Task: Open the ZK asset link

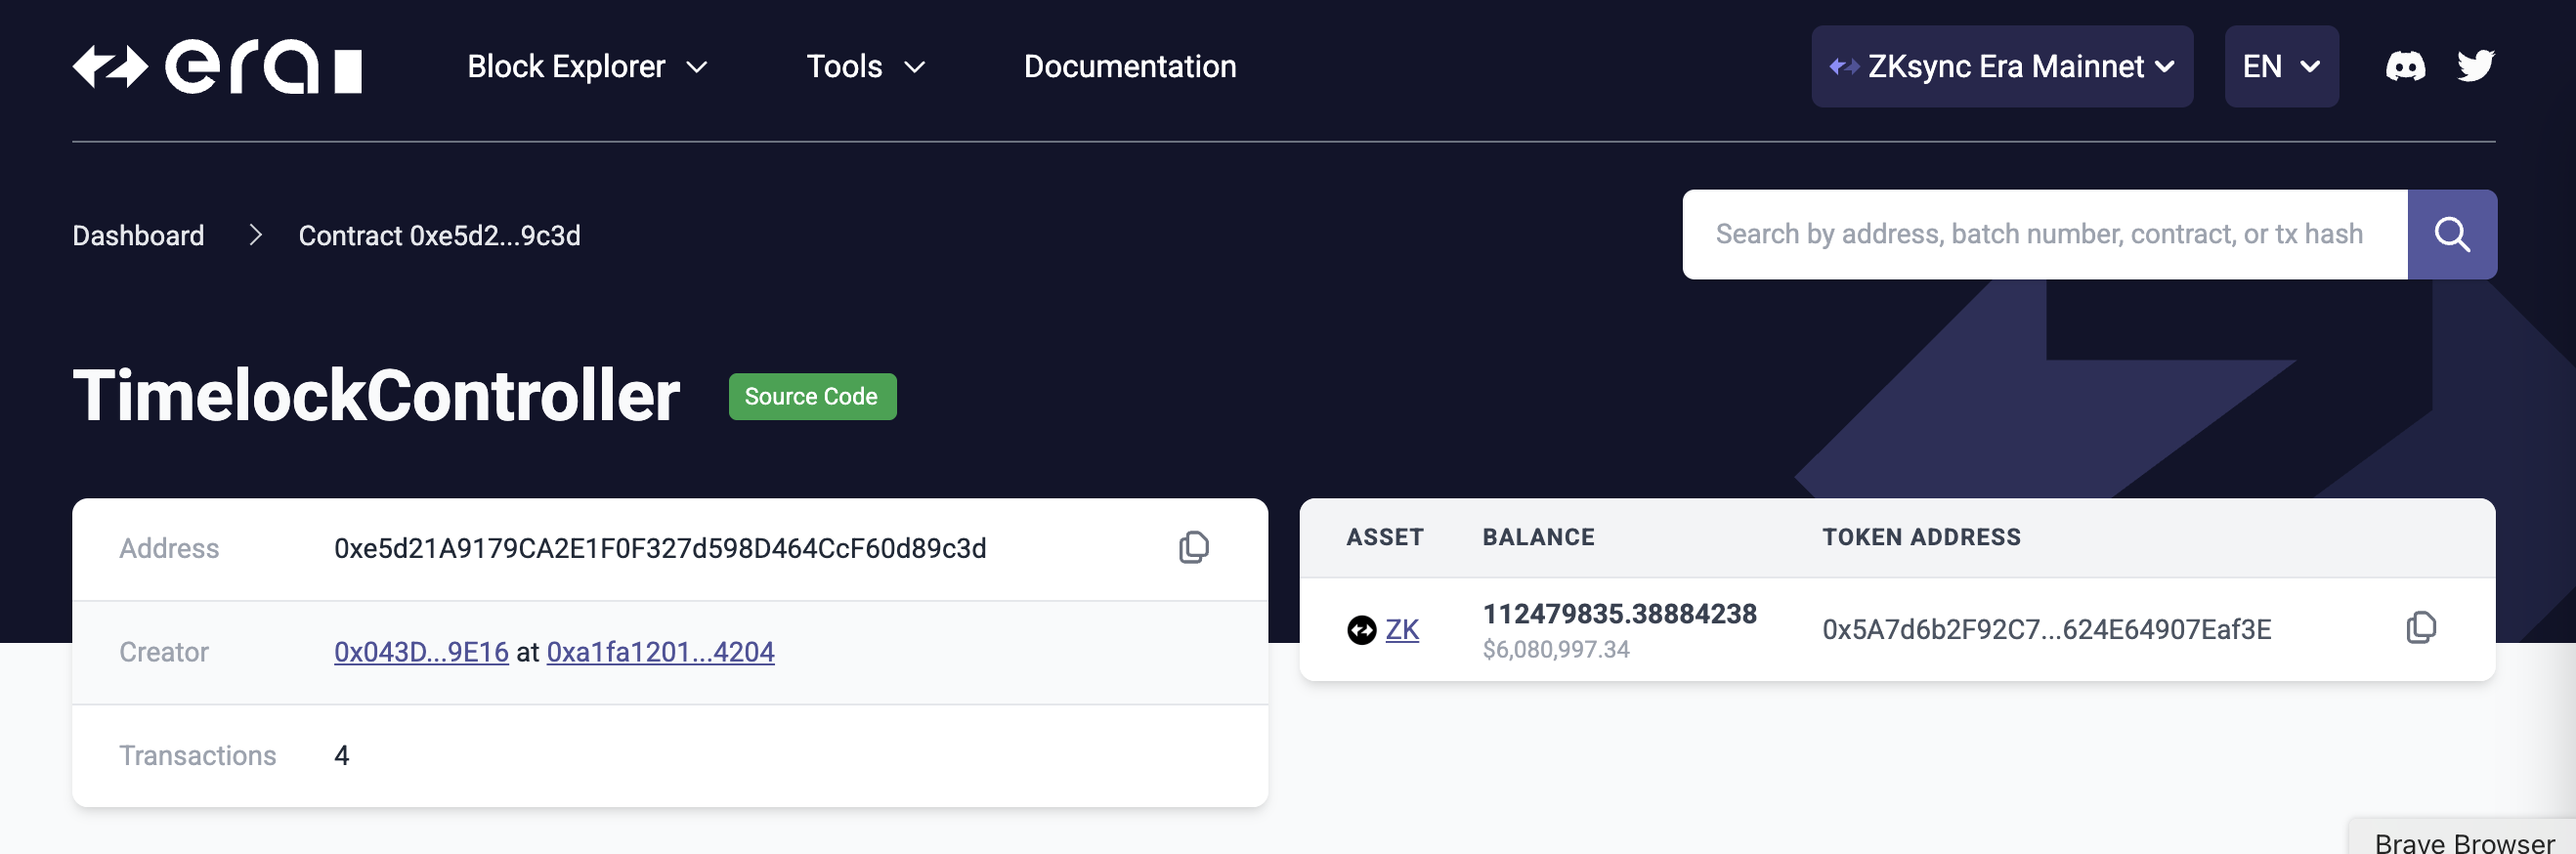Action: pyautogui.click(x=1401, y=630)
